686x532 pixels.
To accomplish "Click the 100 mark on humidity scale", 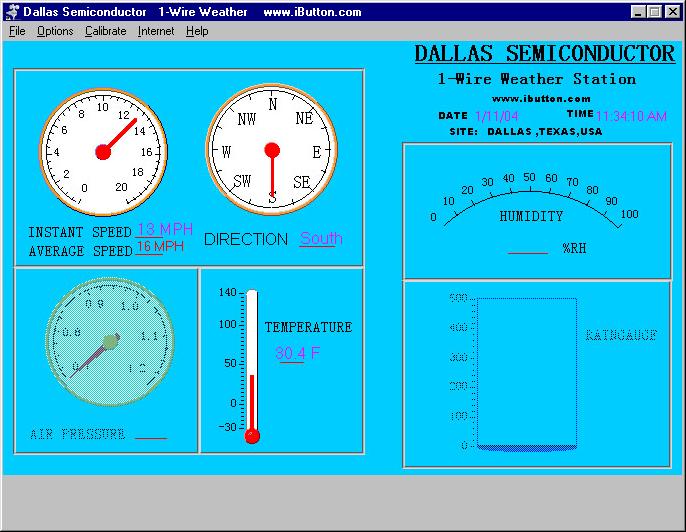I will 630,214.
